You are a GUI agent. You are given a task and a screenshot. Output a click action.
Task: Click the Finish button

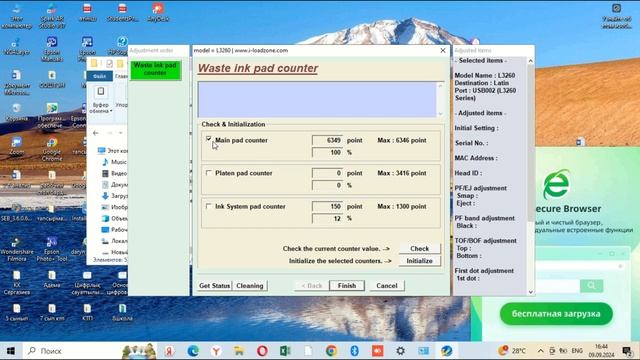coord(347,286)
